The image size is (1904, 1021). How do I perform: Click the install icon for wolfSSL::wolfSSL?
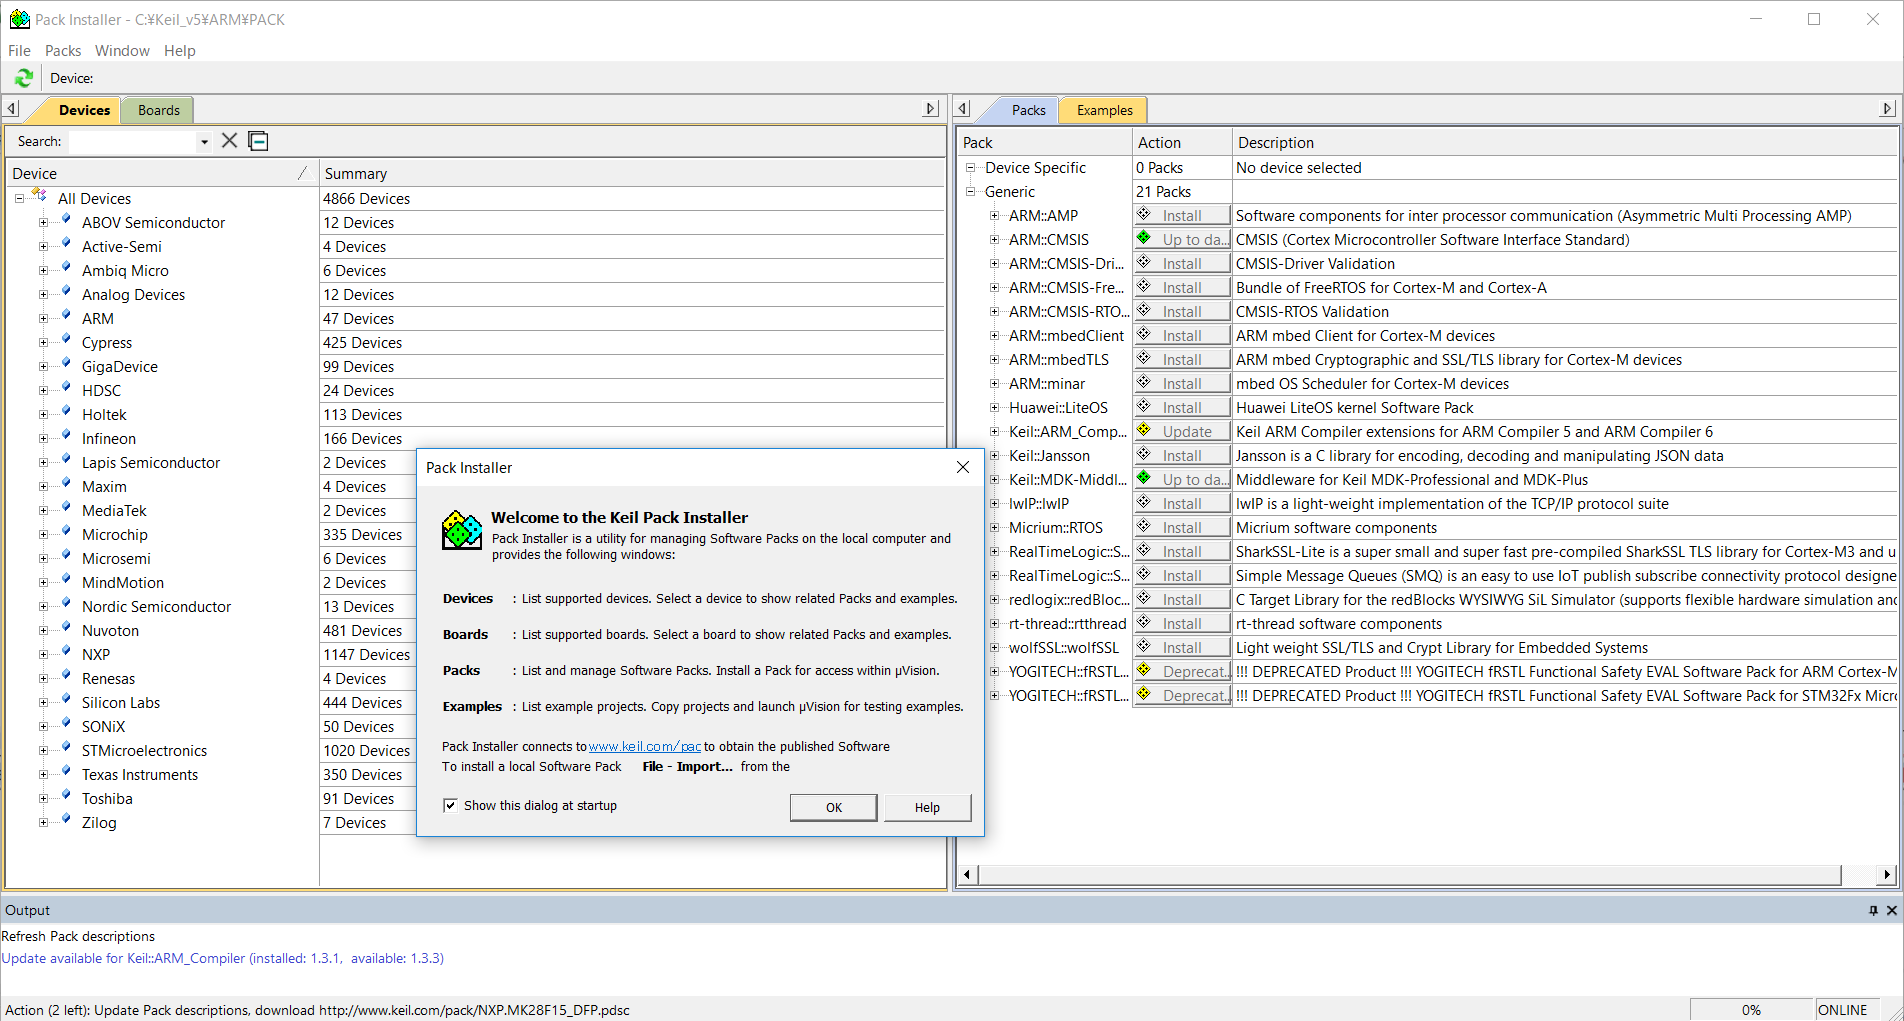[x=1144, y=647]
